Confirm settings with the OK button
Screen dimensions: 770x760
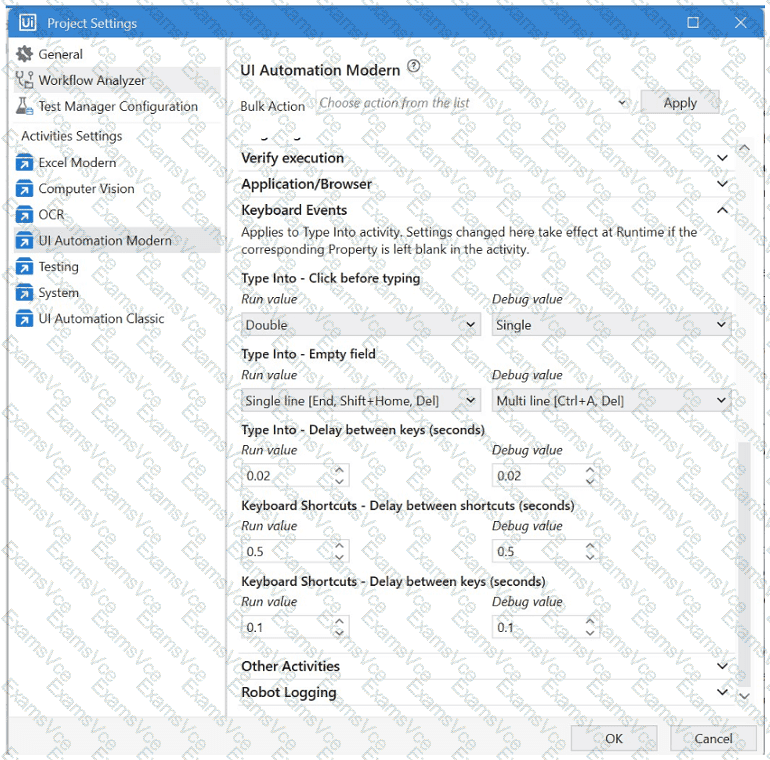(x=614, y=738)
